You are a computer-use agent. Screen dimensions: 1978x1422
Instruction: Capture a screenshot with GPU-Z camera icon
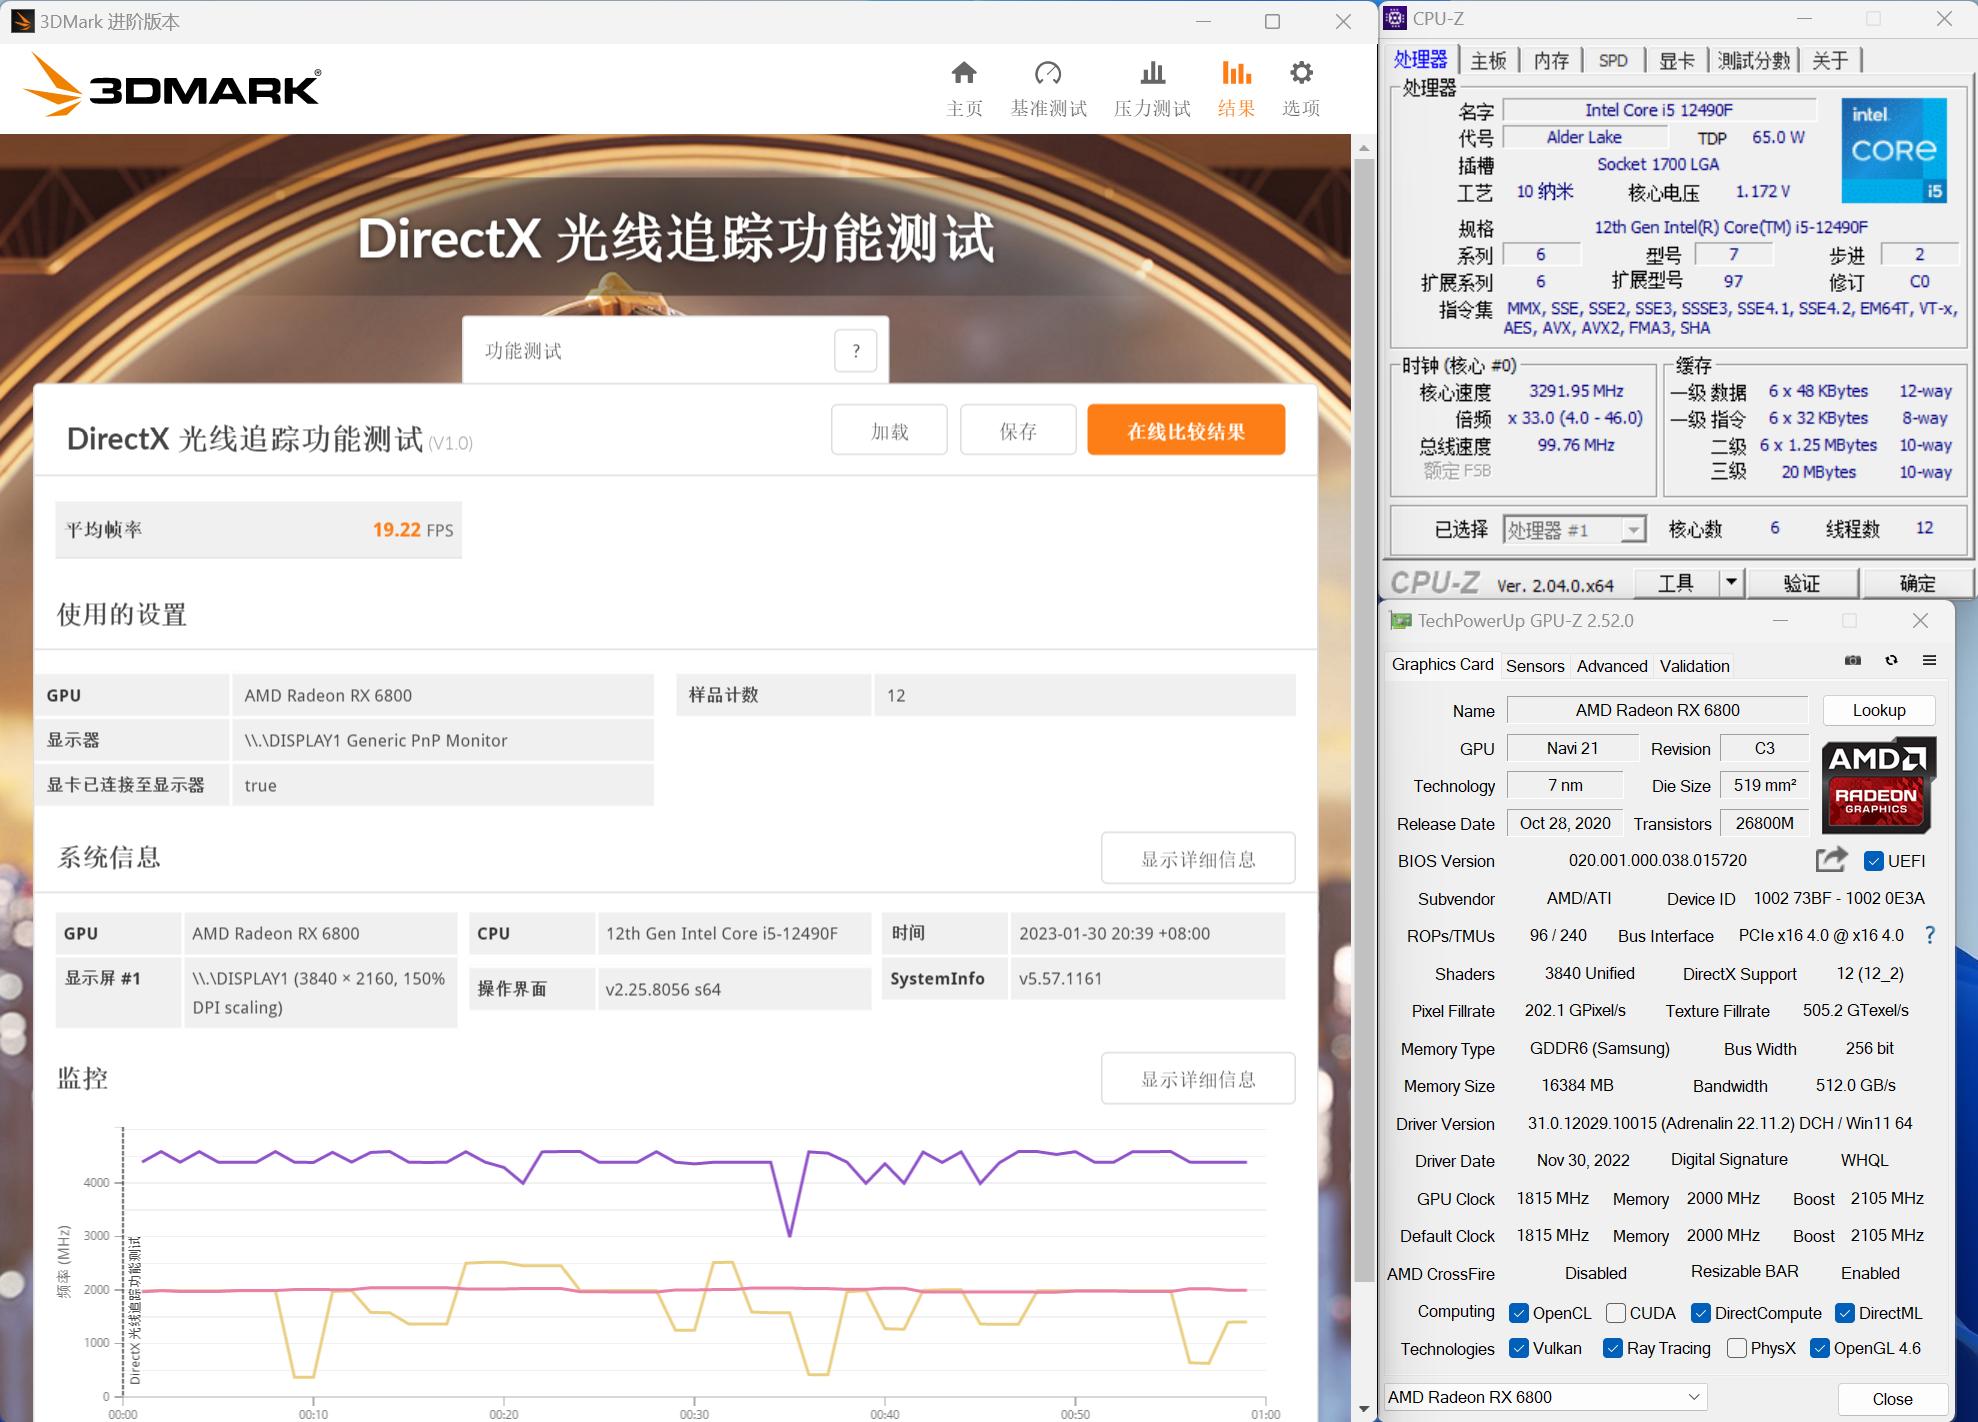click(x=1852, y=661)
